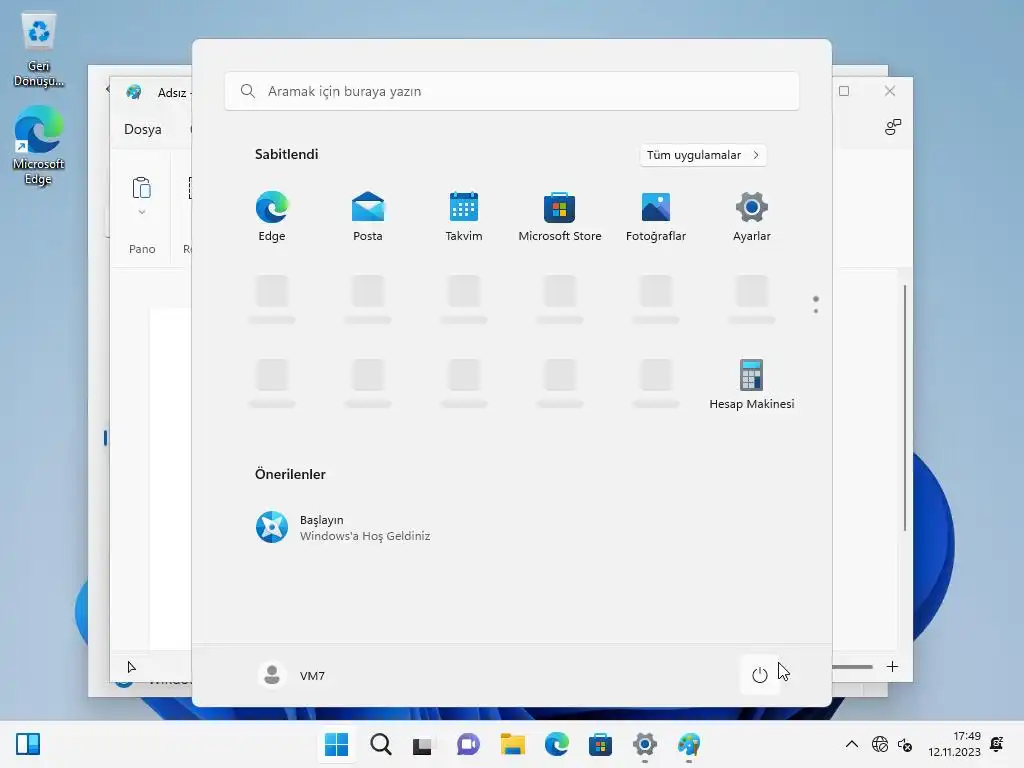1024x768 pixels.
Task: Click Paint's vertical scrollbar
Action: pyautogui.click(x=904, y=408)
